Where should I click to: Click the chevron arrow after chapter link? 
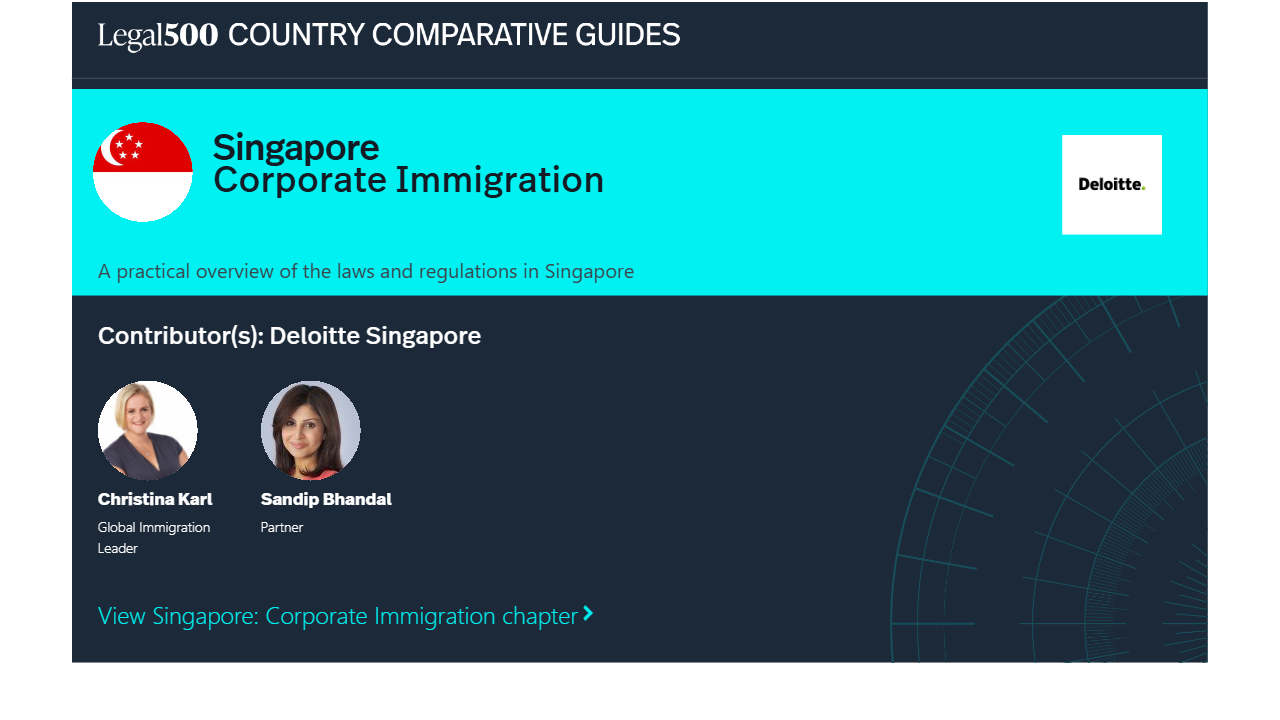(588, 614)
